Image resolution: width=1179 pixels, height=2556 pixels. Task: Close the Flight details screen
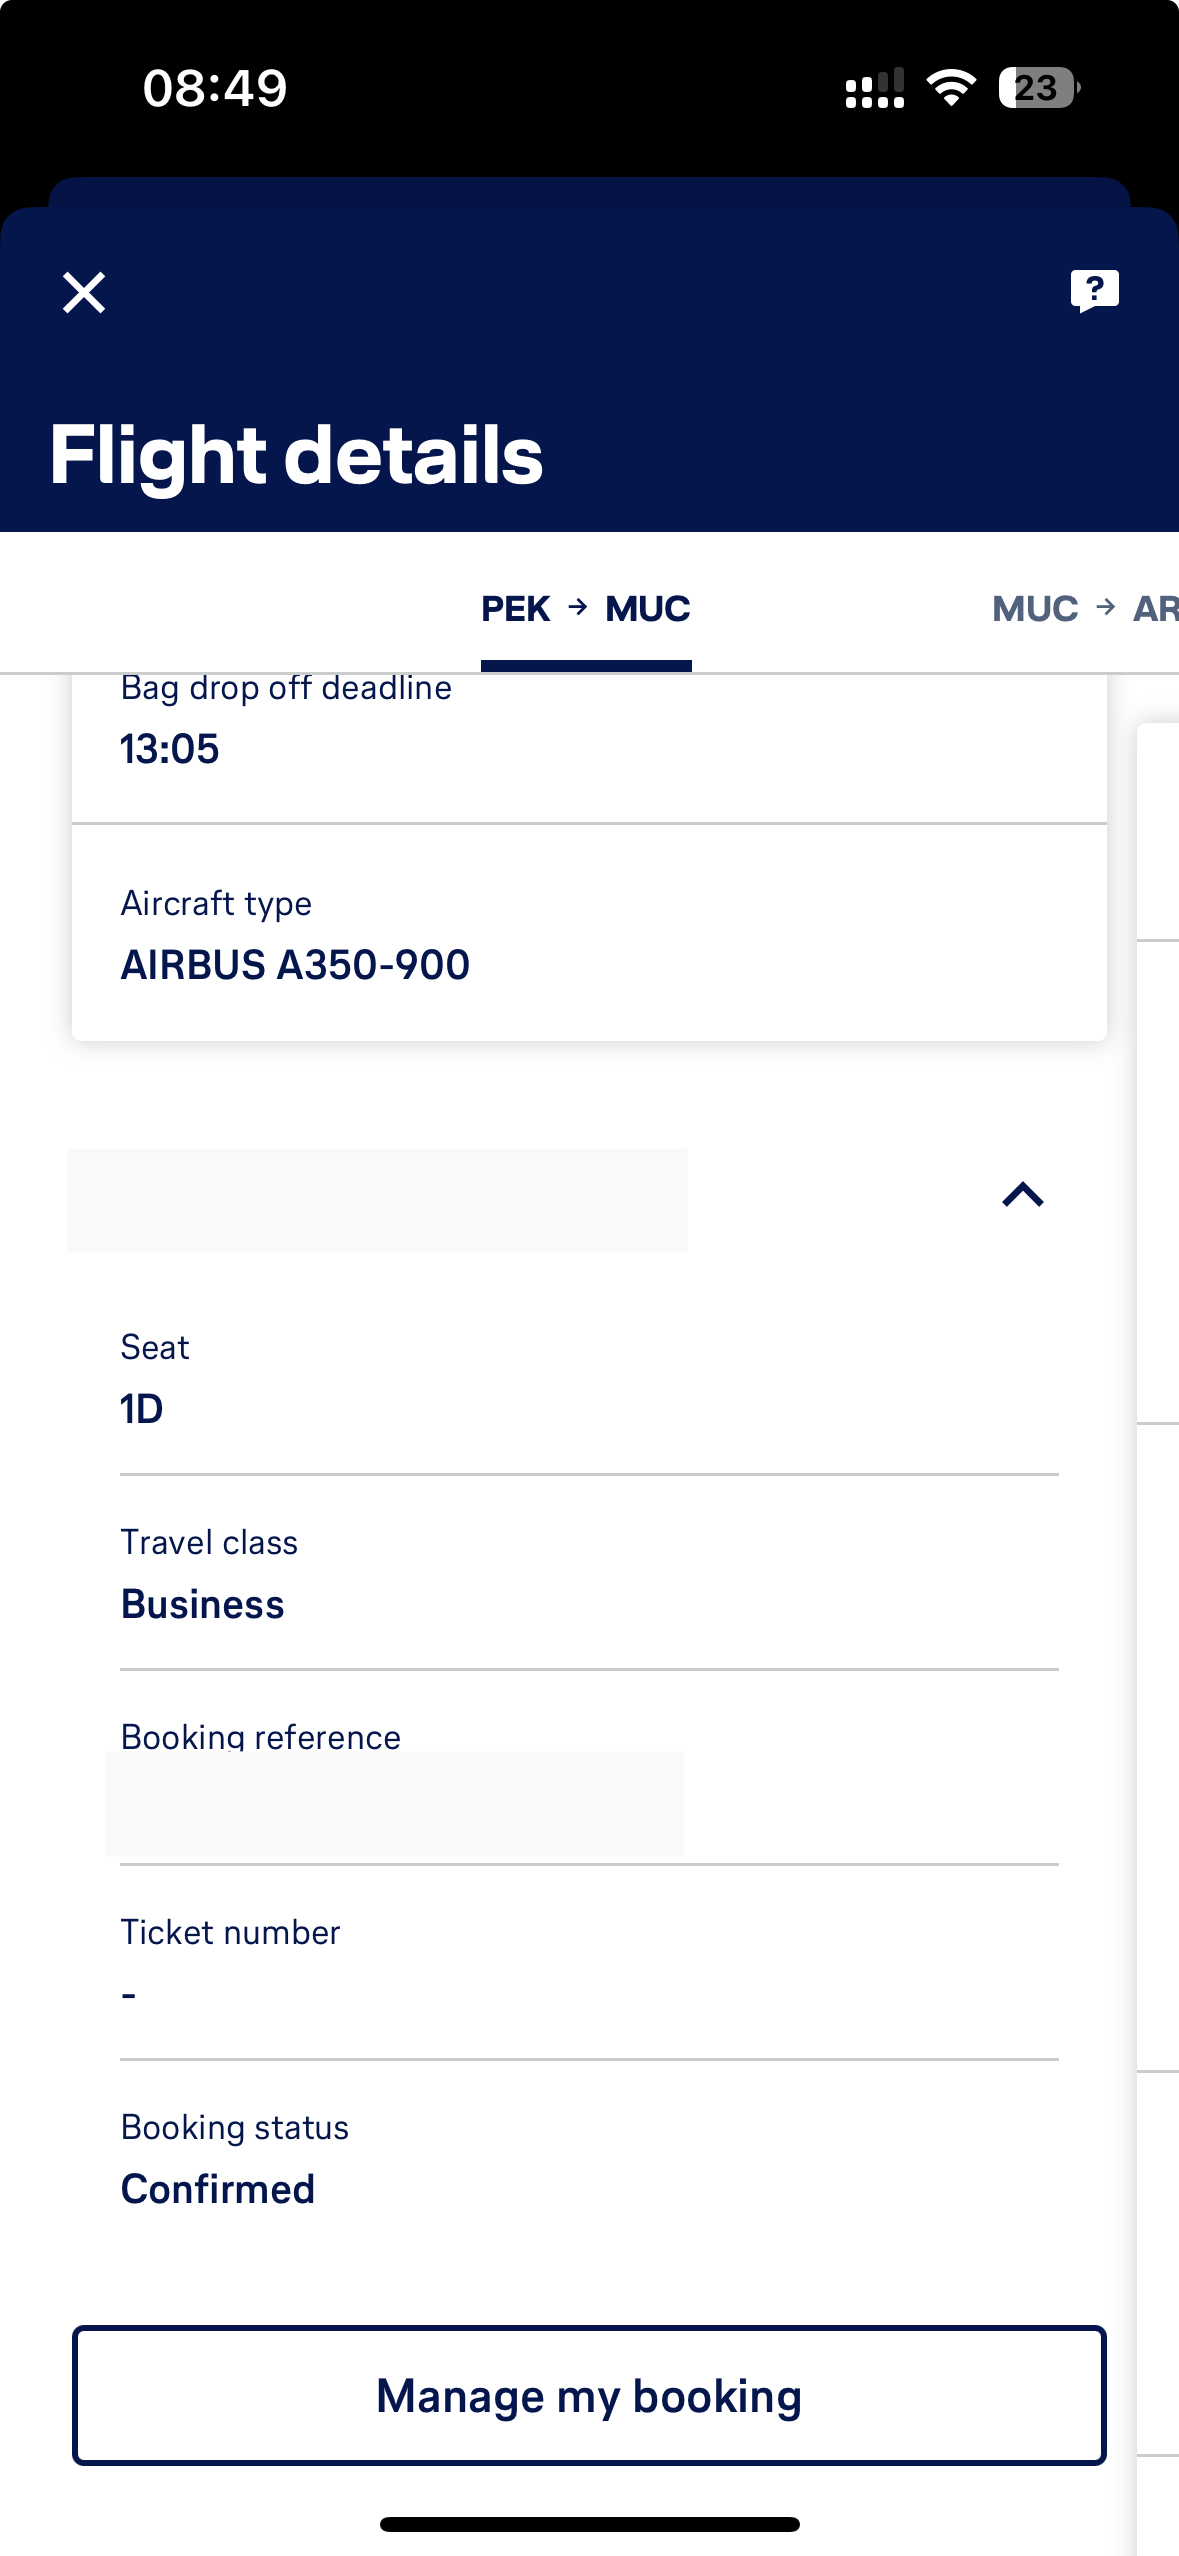[x=84, y=293]
